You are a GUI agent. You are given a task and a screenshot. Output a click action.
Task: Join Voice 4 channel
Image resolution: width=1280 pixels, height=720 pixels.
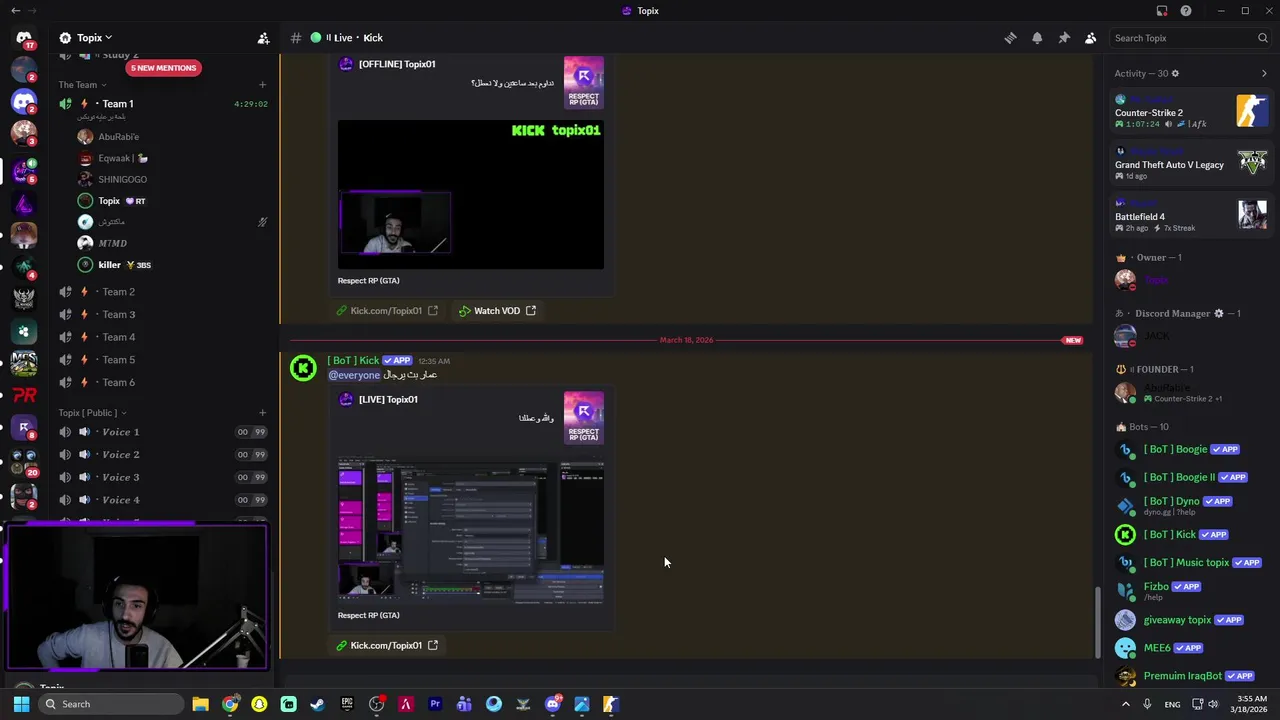[x=163, y=500]
